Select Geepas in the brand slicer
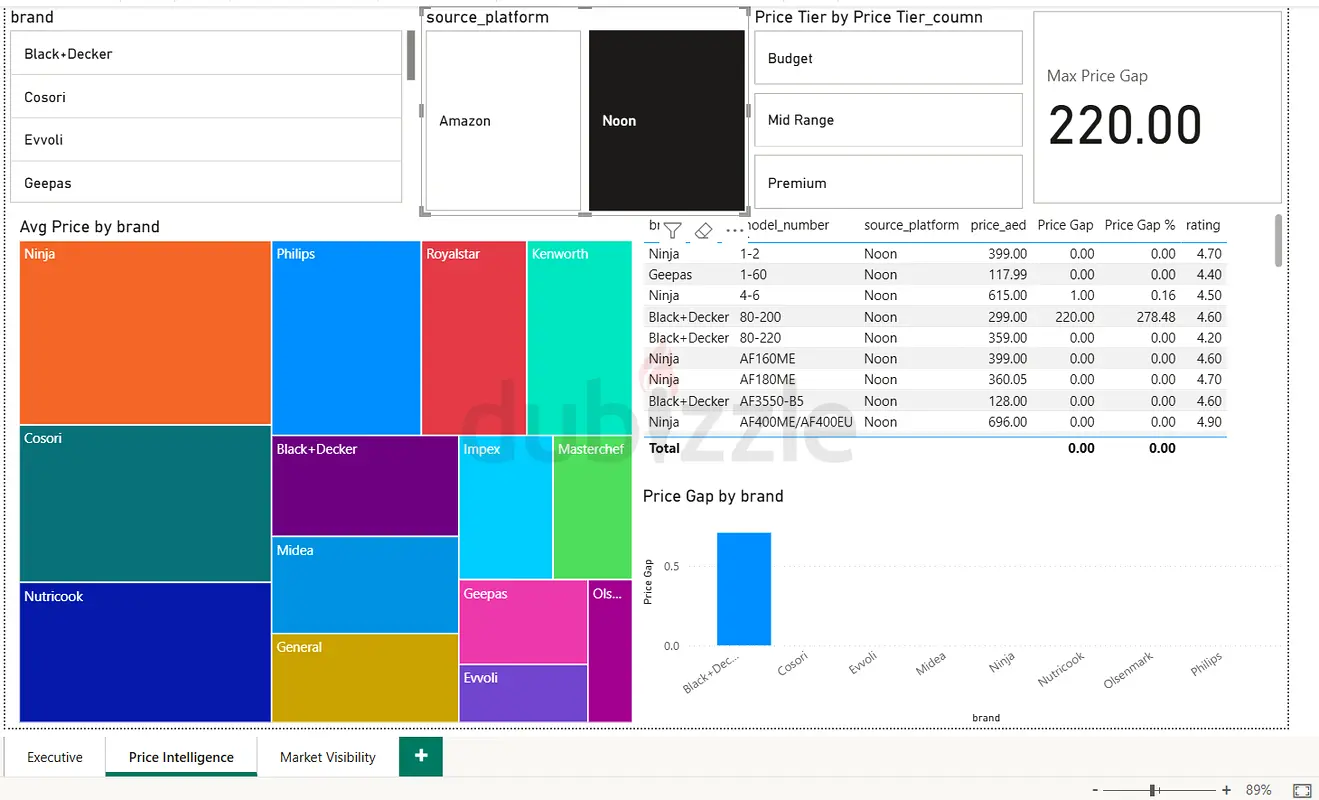This screenshot has height=800, width=1319. click(206, 183)
